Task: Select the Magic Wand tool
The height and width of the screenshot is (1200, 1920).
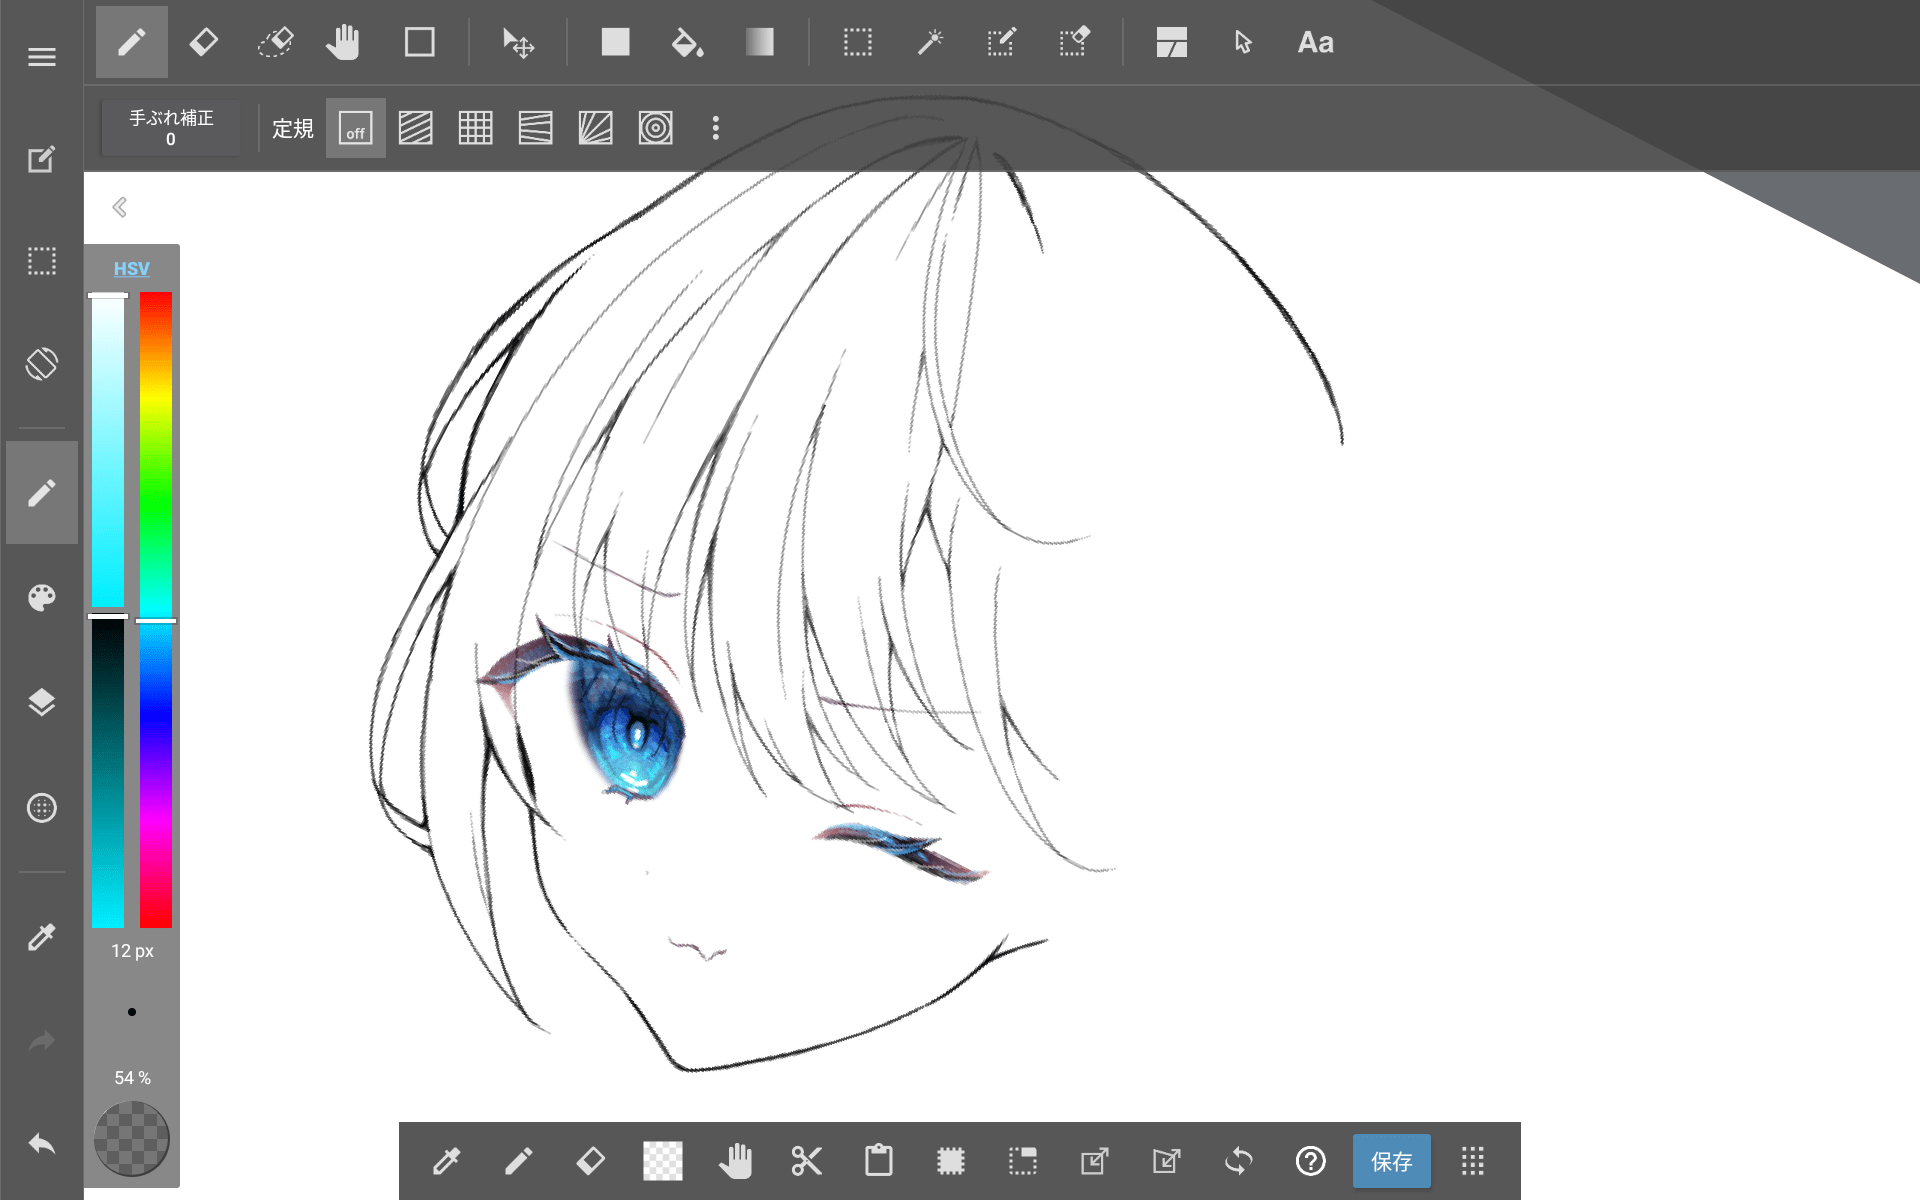Action: coord(930,43)
